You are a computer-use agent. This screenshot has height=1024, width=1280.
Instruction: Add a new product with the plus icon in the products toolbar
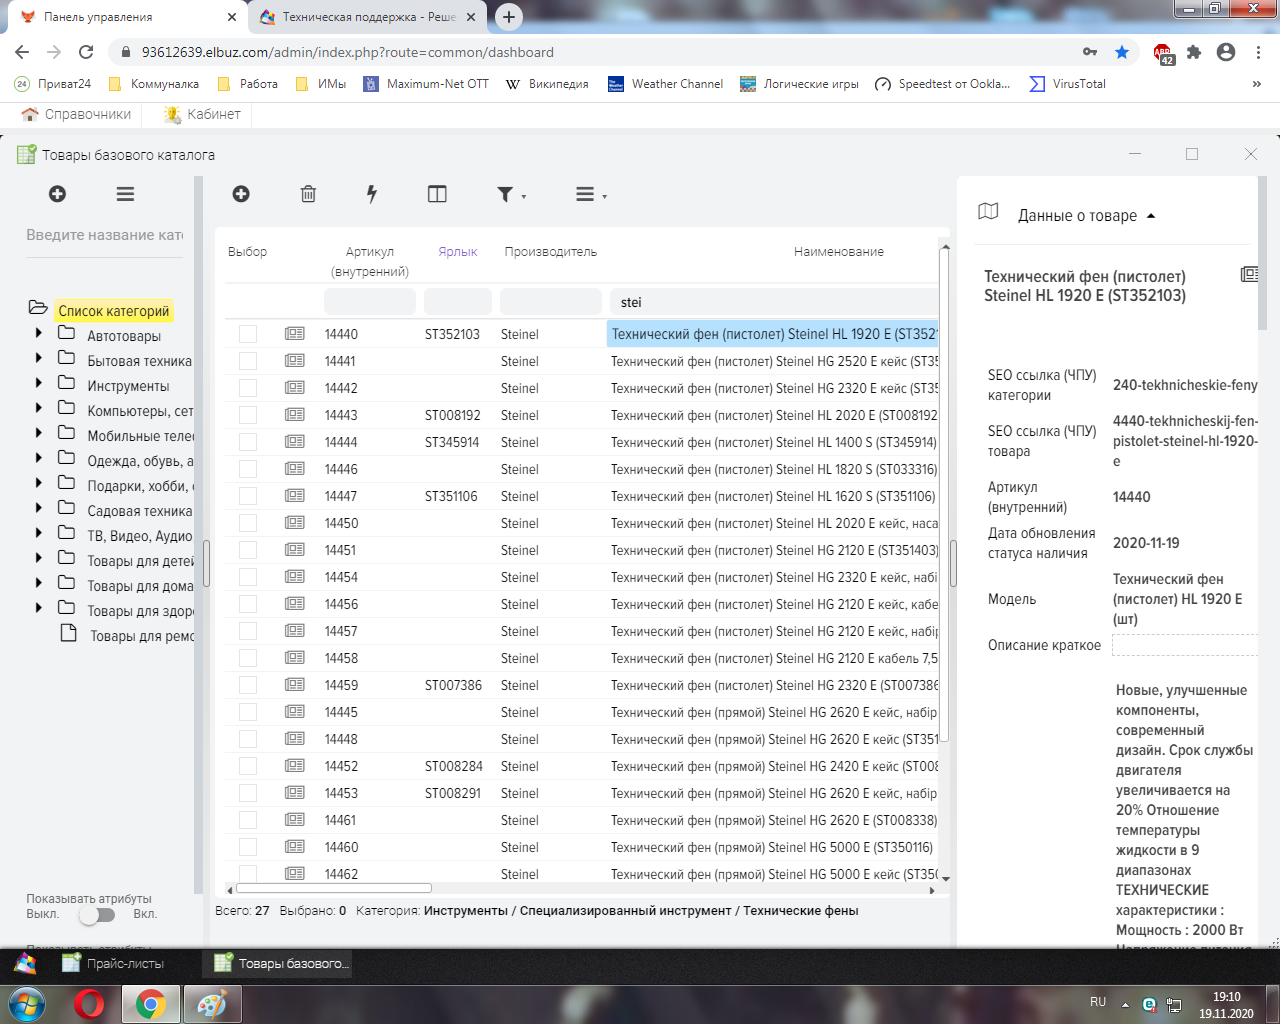pos(241,194)
